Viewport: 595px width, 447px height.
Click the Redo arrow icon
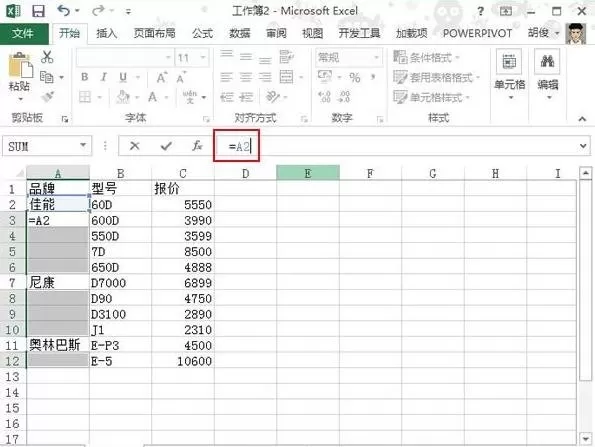tap(98, 11)
